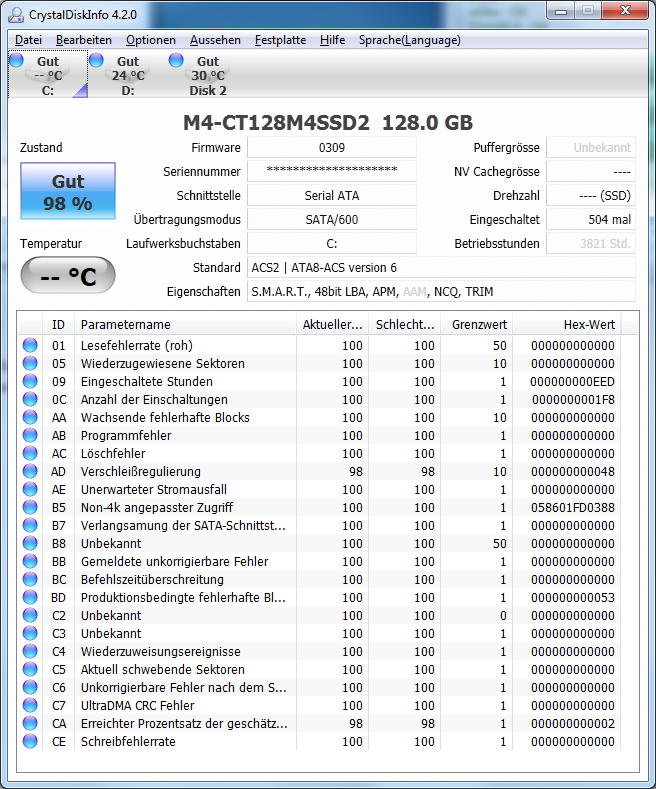Click status icon of Eingeschaltete Stunden row
Screen dimensions: 656x789
[30, 381]
